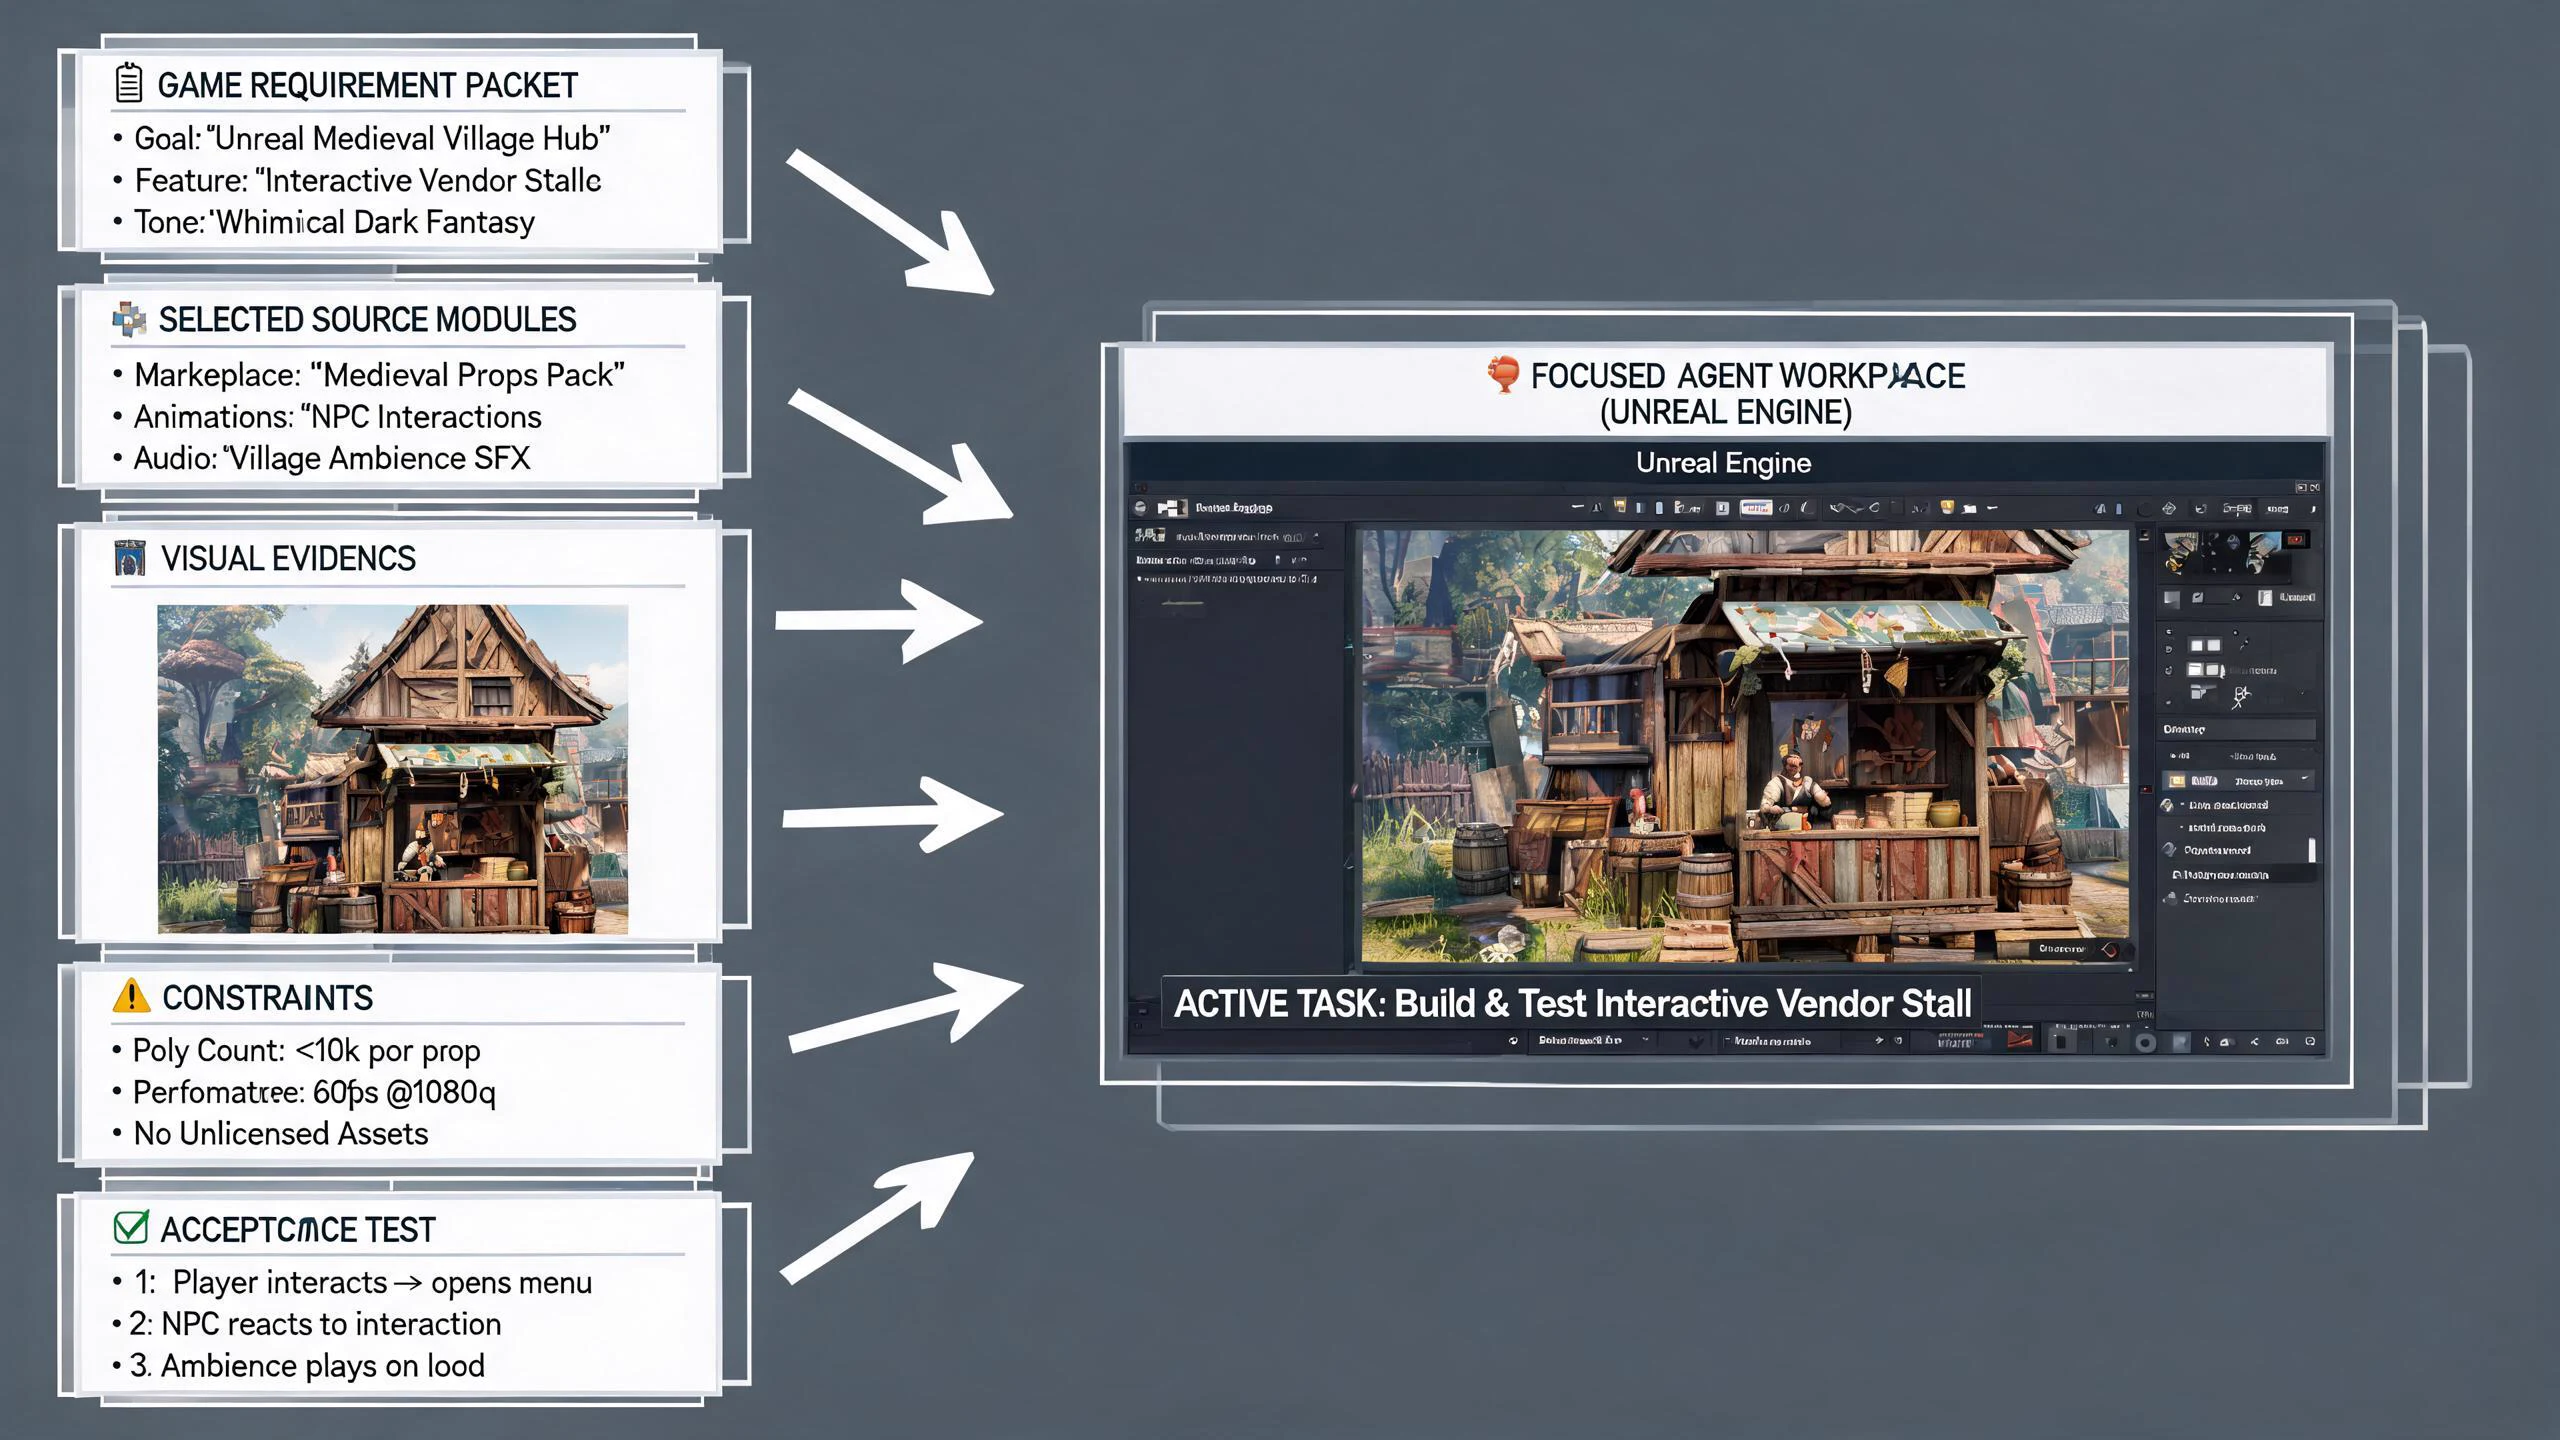Select the second radio dot in right panel options
The image size is (2560, 1440).
click(x=2168, y=649)
